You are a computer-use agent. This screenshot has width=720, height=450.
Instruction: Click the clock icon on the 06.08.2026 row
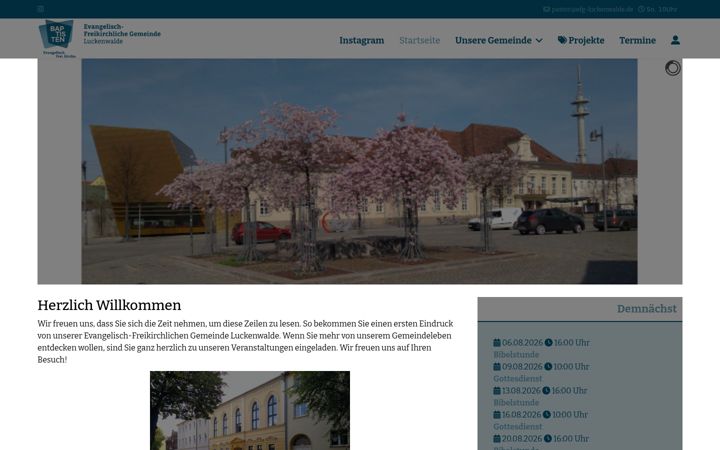coord(548,343)
